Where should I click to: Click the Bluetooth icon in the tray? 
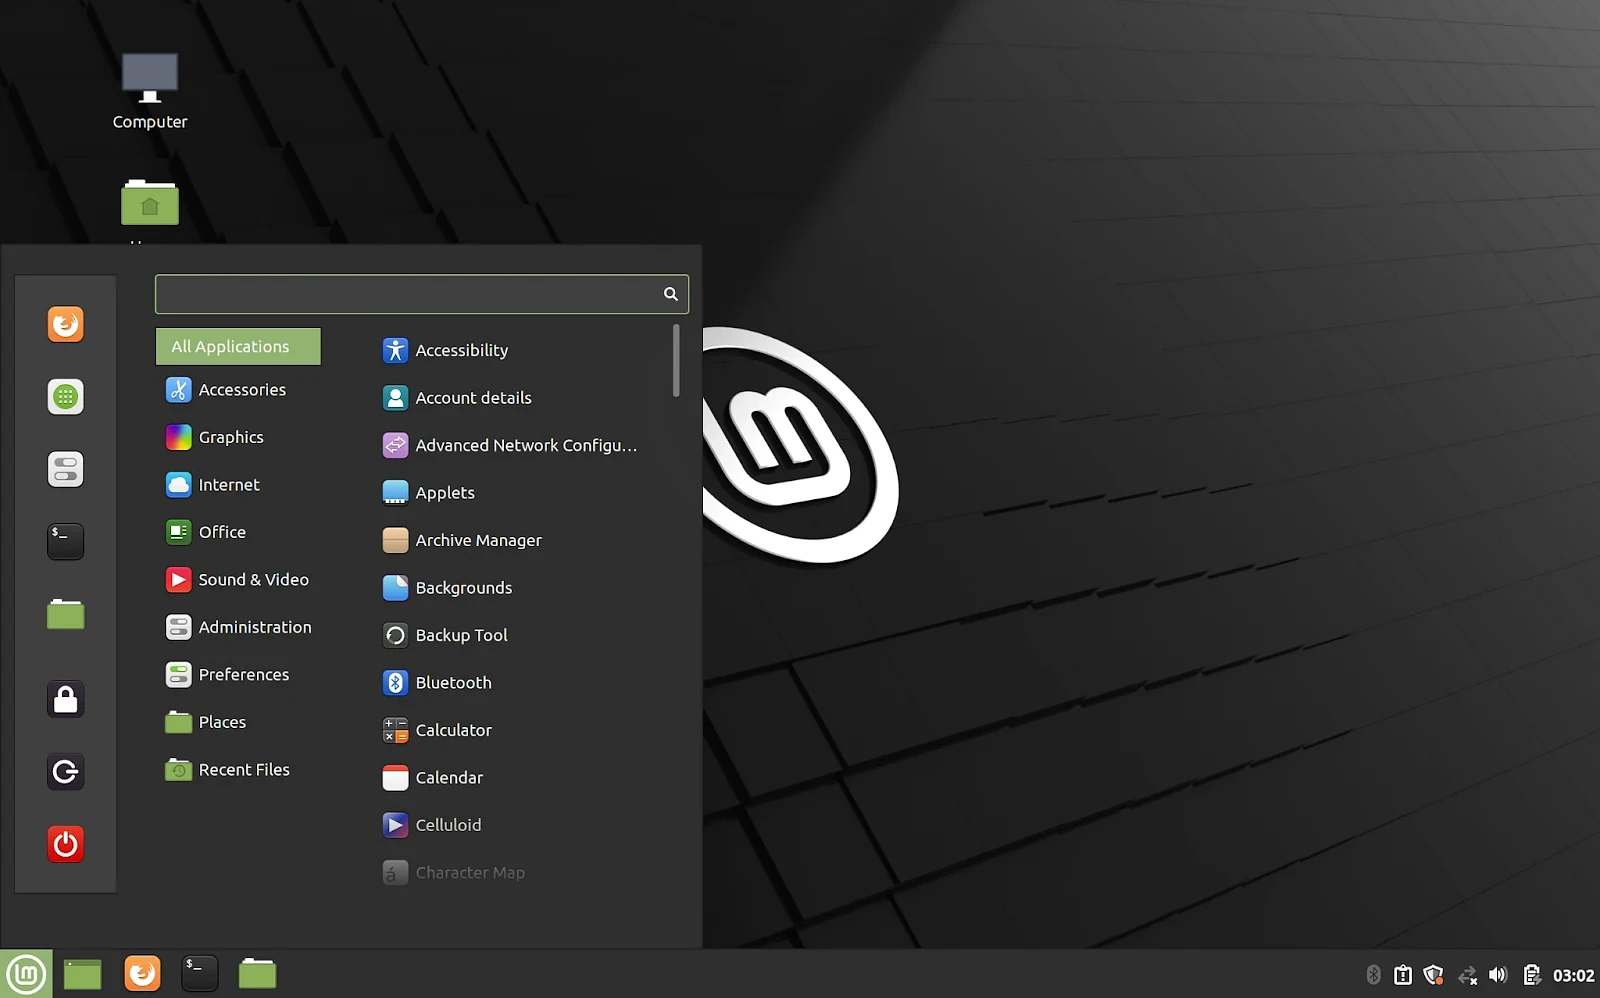click(1374, 973)
